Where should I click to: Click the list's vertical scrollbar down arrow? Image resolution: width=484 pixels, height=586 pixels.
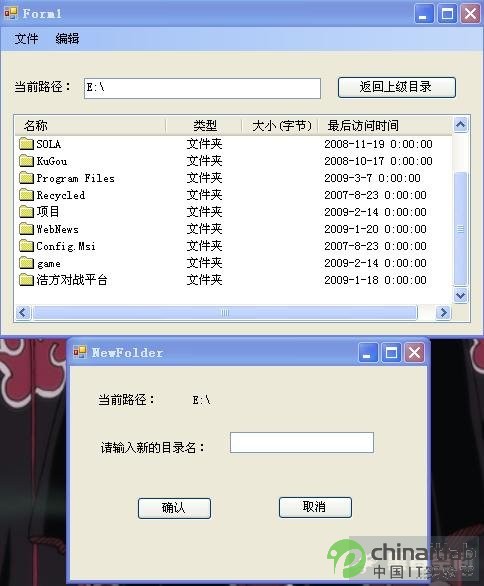(460, 295)
